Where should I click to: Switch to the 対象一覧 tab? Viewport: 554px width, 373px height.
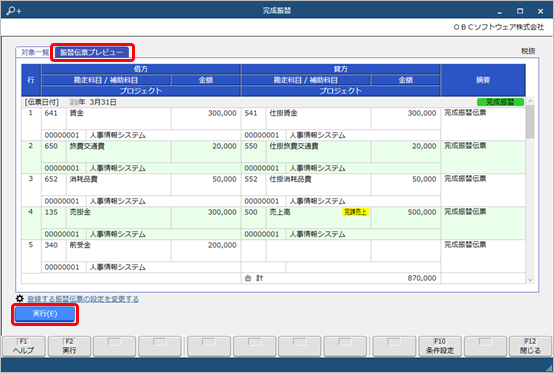pos(34,52)
